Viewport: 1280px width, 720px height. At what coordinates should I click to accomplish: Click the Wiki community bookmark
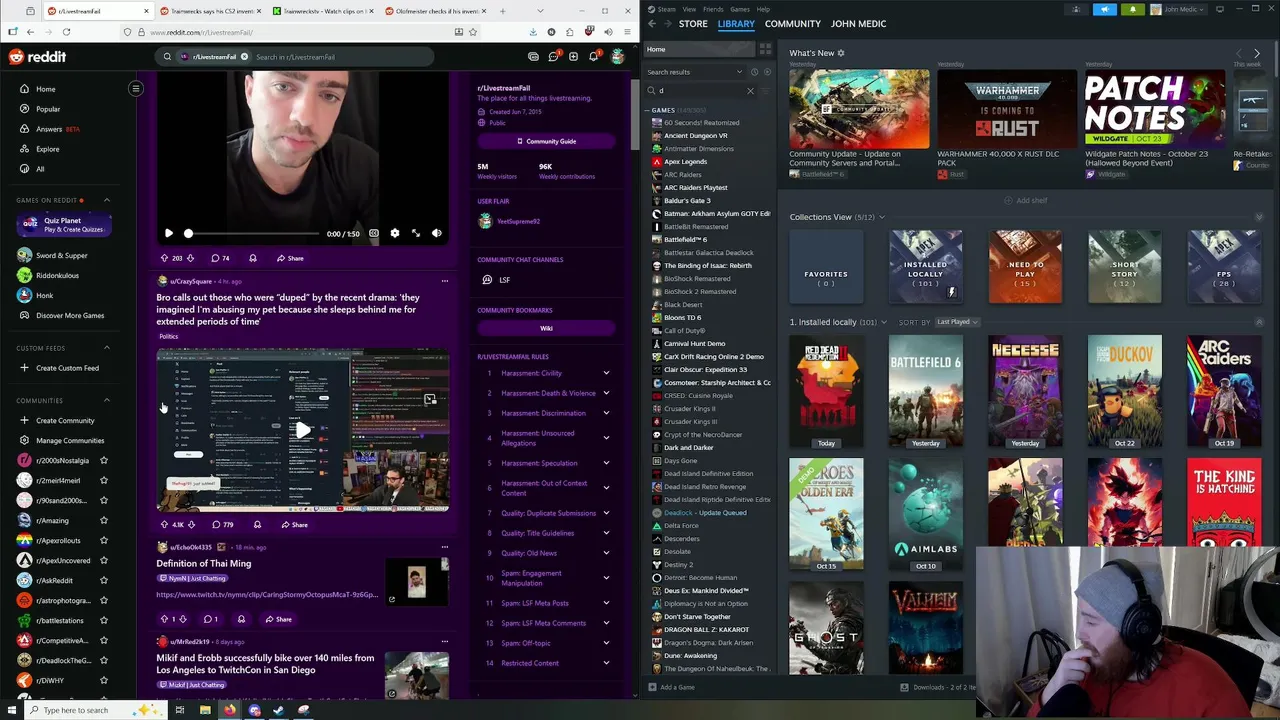click(x=546, y=328)
